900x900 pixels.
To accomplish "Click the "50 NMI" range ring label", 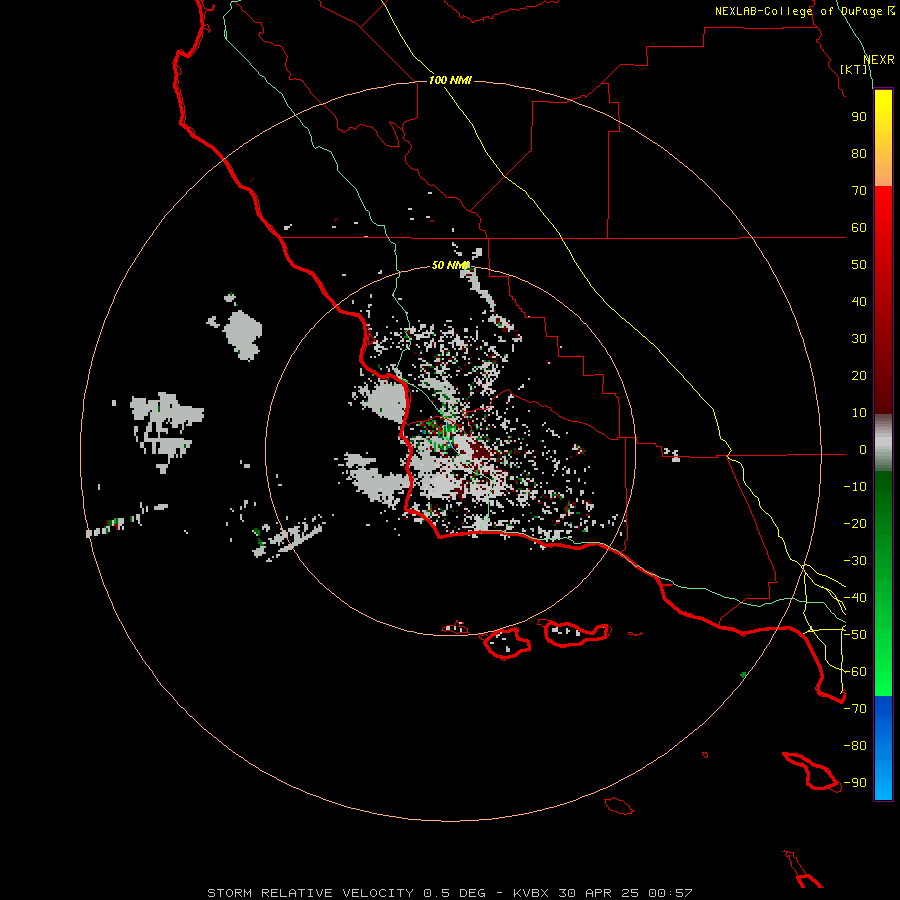I will (451, 265).
